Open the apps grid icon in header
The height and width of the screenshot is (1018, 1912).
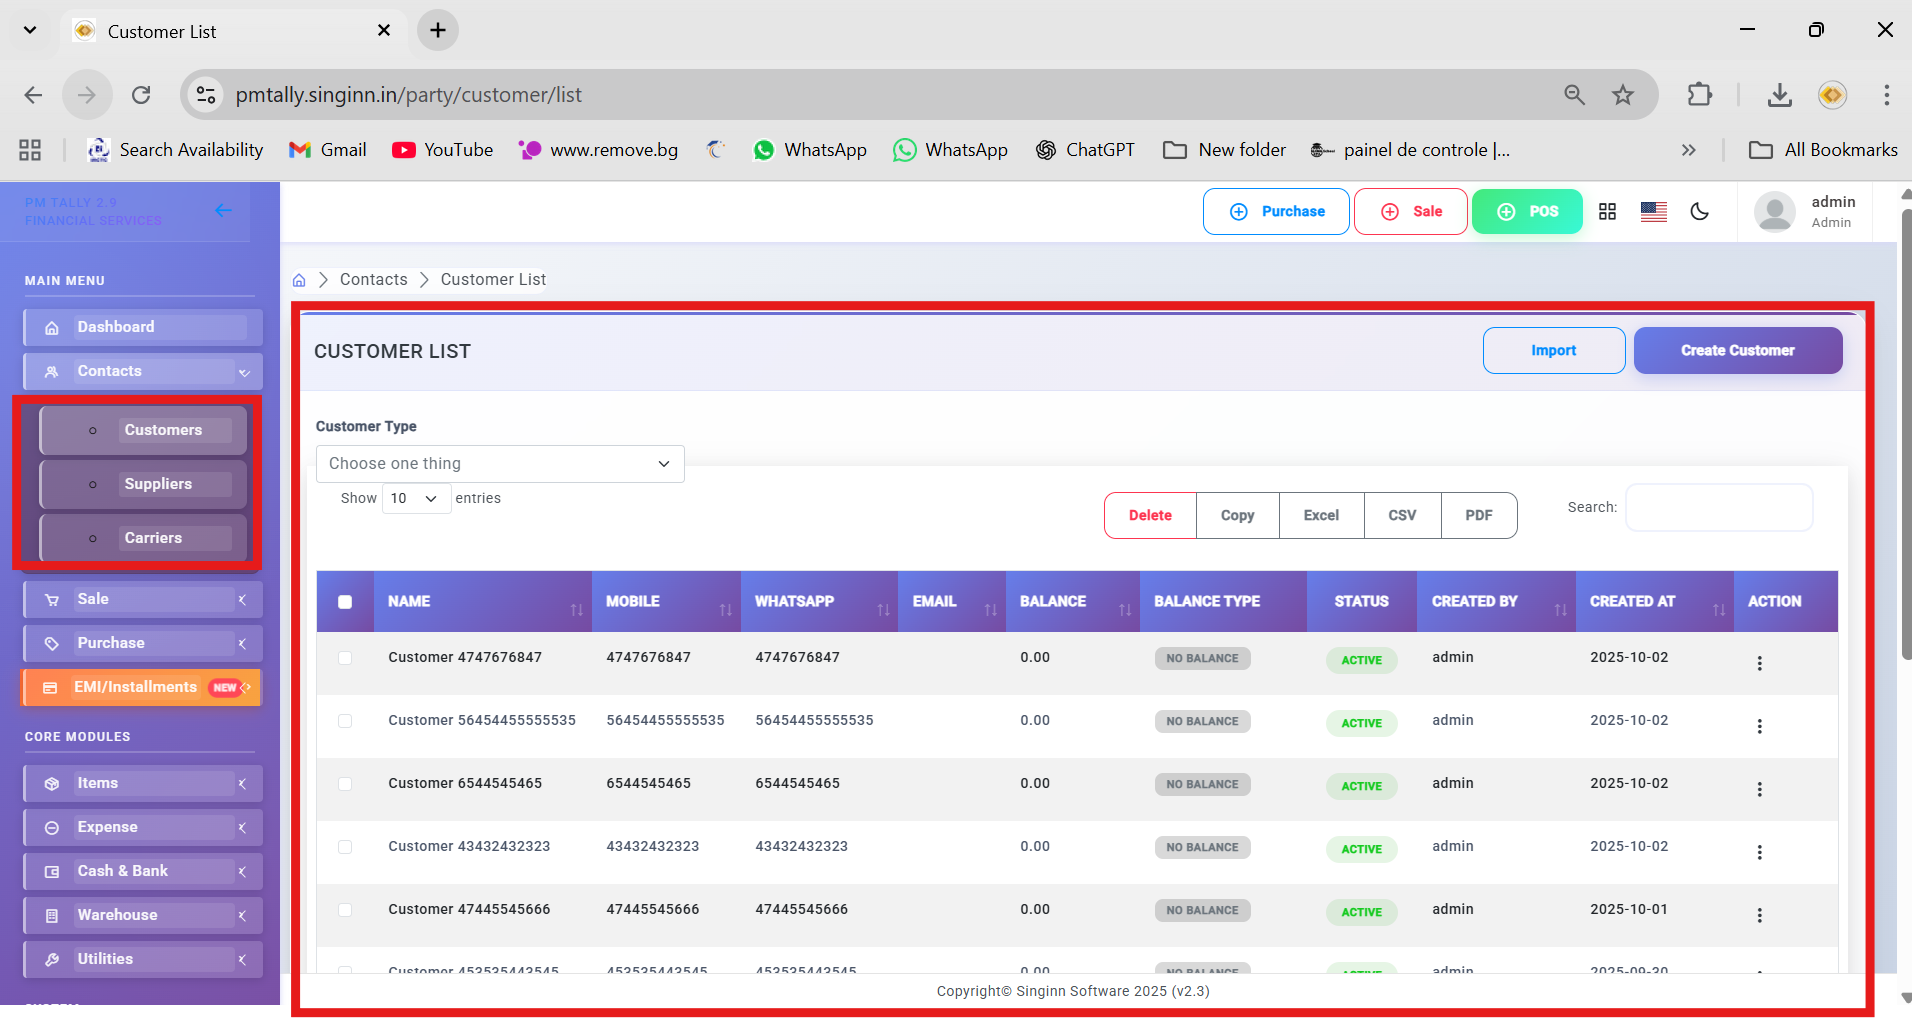coord(1607,211)
